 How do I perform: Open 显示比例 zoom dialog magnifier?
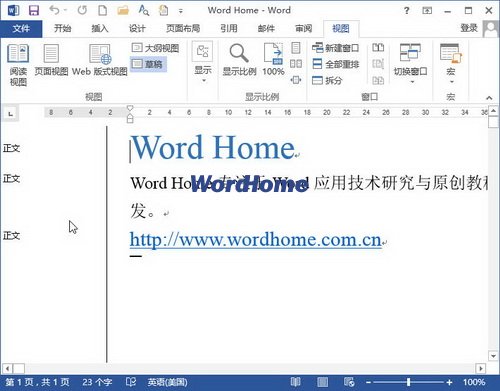click(x=239, y=60)
